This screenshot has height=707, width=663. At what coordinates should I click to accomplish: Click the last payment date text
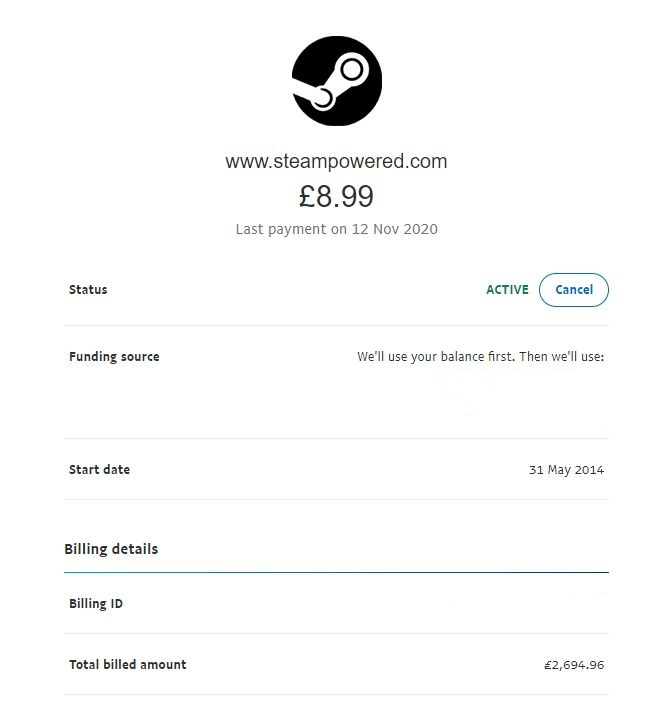[336, 229]
